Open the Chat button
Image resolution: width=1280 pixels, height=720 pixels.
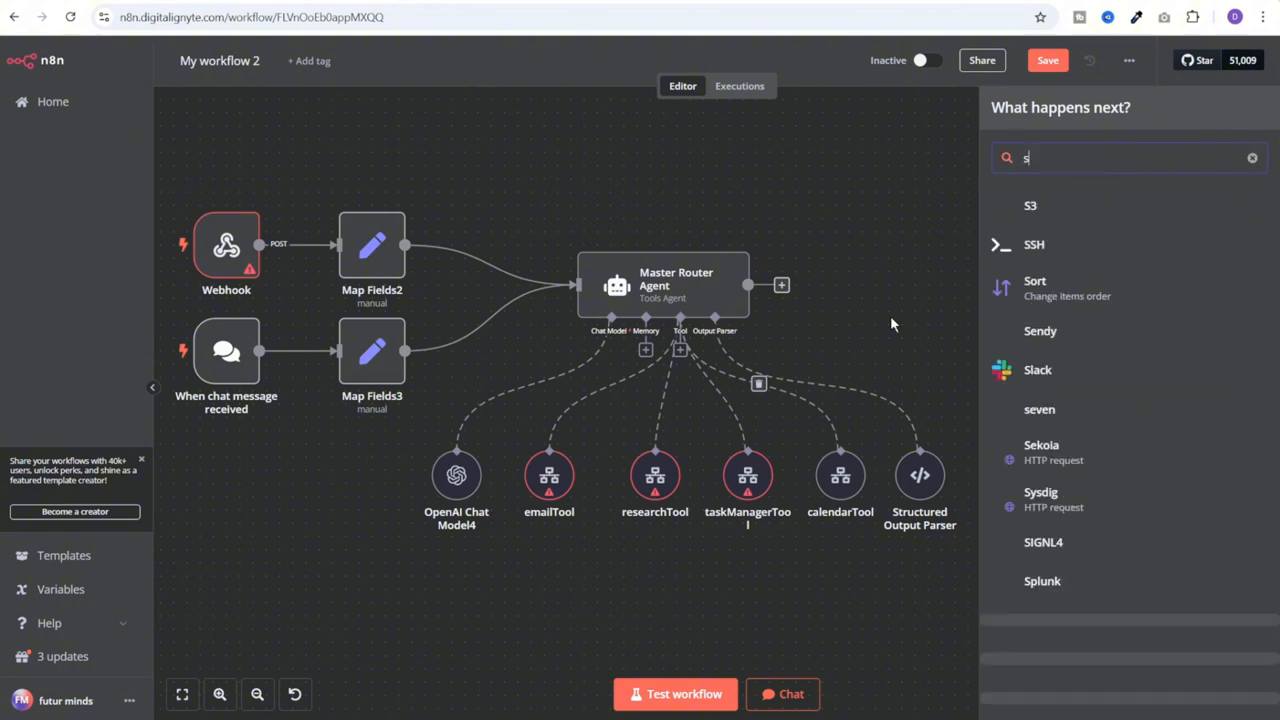(783, 694)
